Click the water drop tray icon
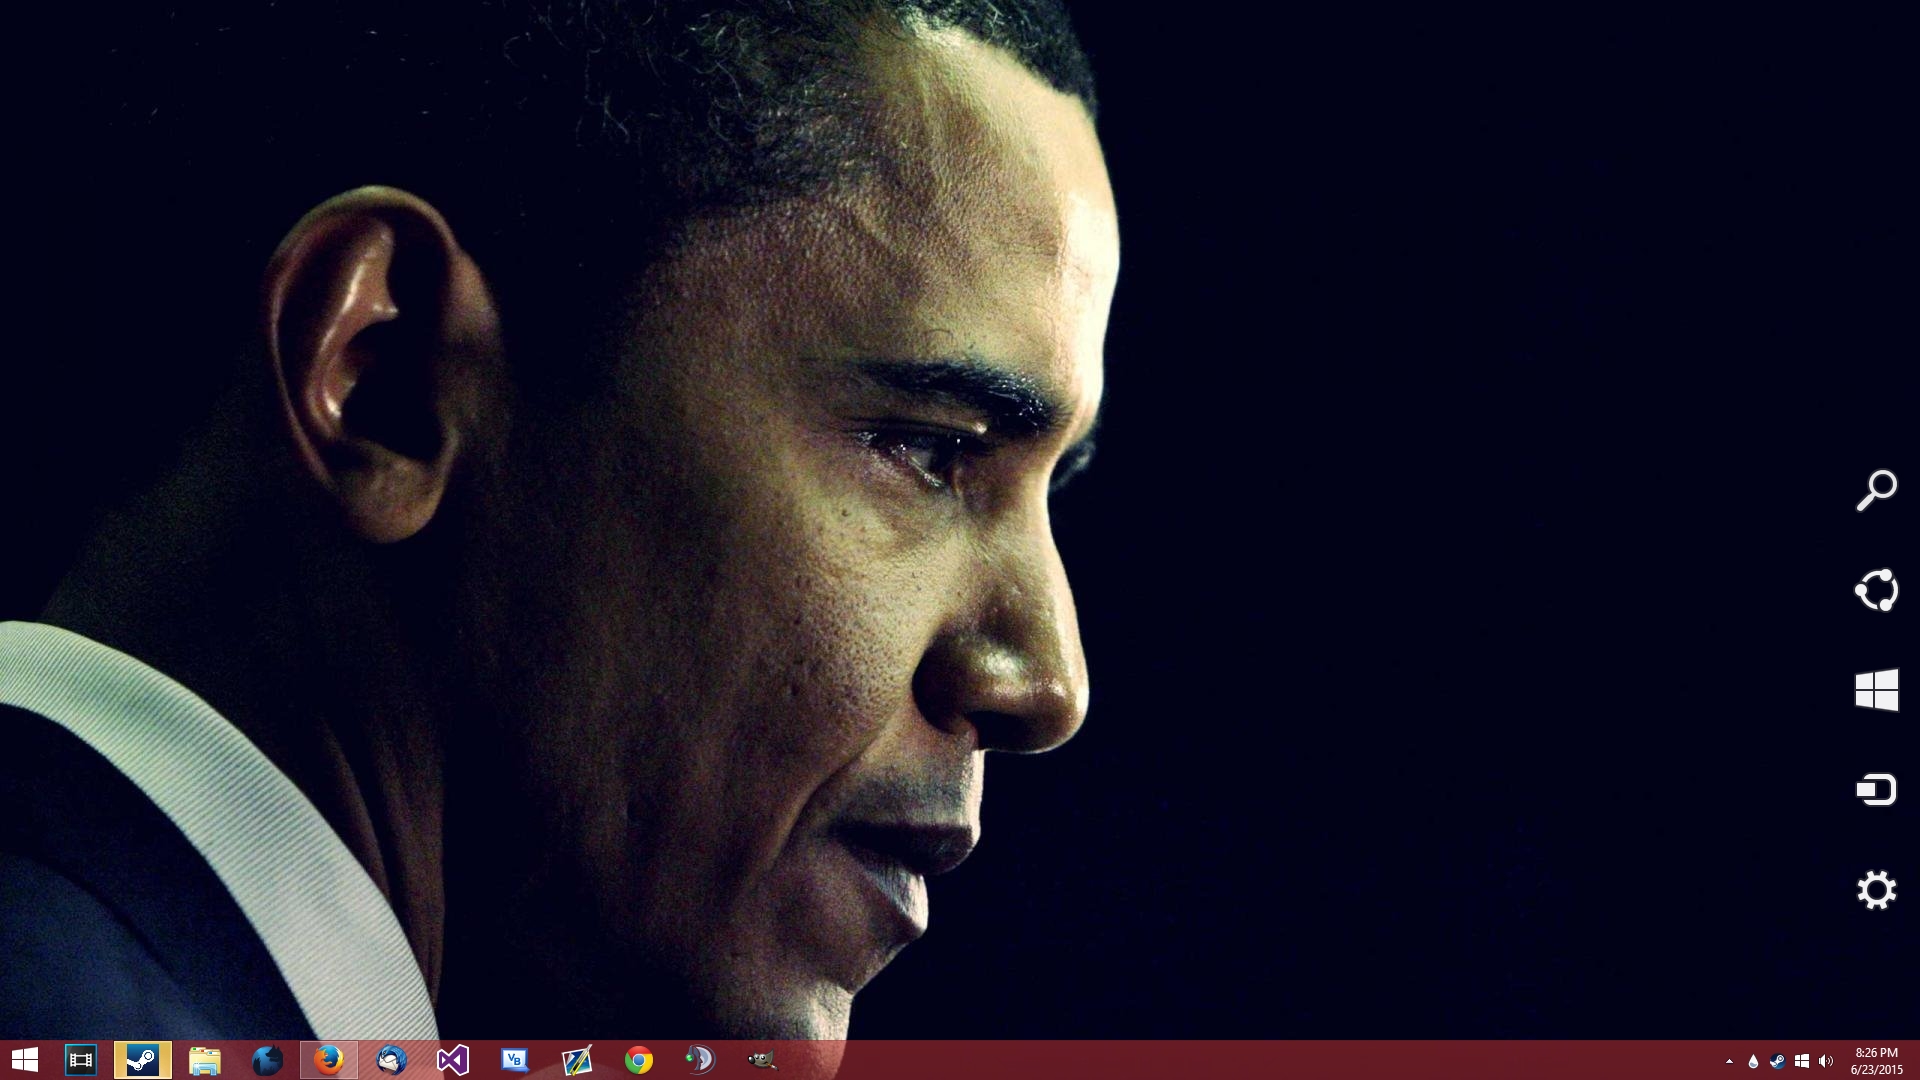 click(1753, 1061)
